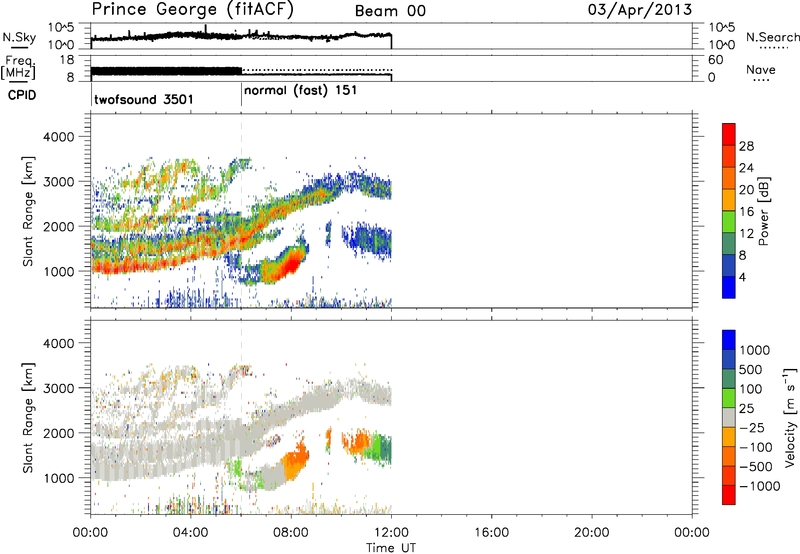
Task: Click the '4000' tick of the velocity panel
Action: coord(60,343)
